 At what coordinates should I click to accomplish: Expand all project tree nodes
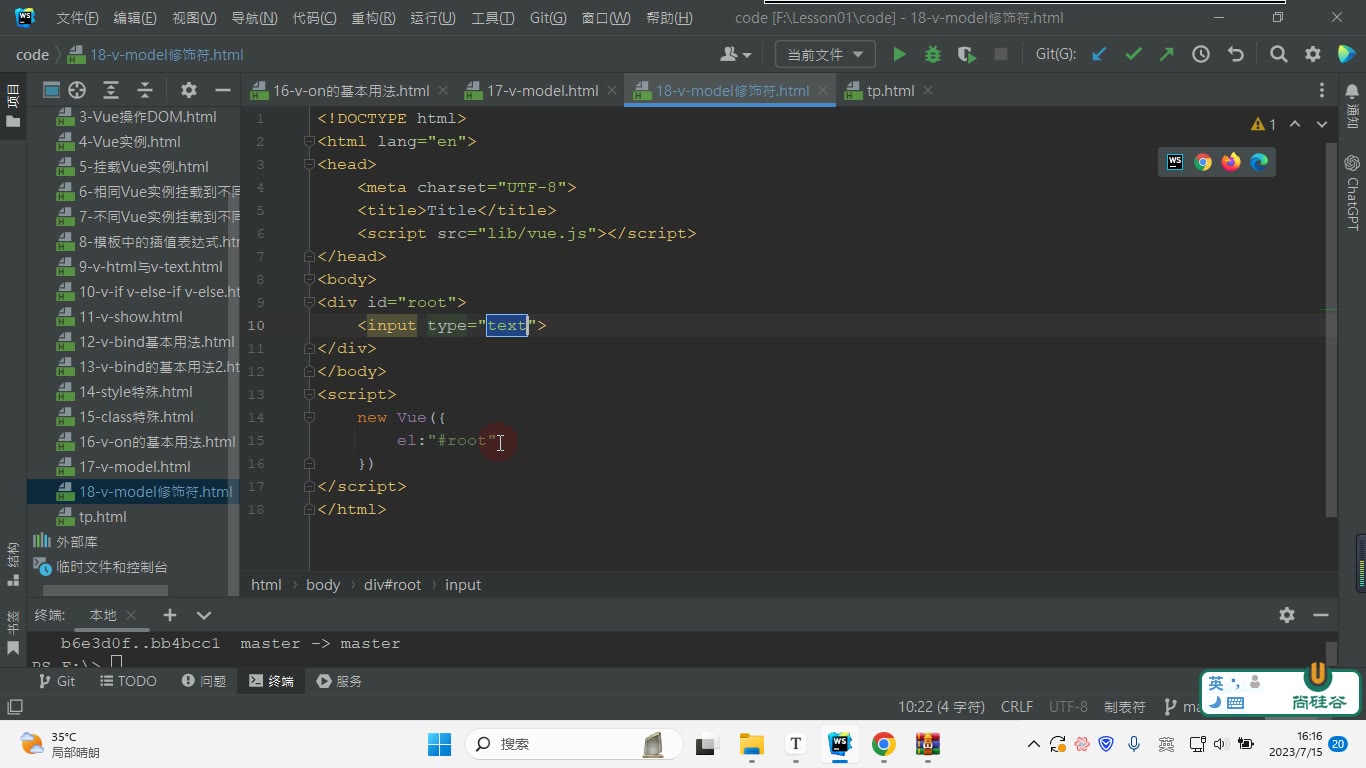point(111,90)
